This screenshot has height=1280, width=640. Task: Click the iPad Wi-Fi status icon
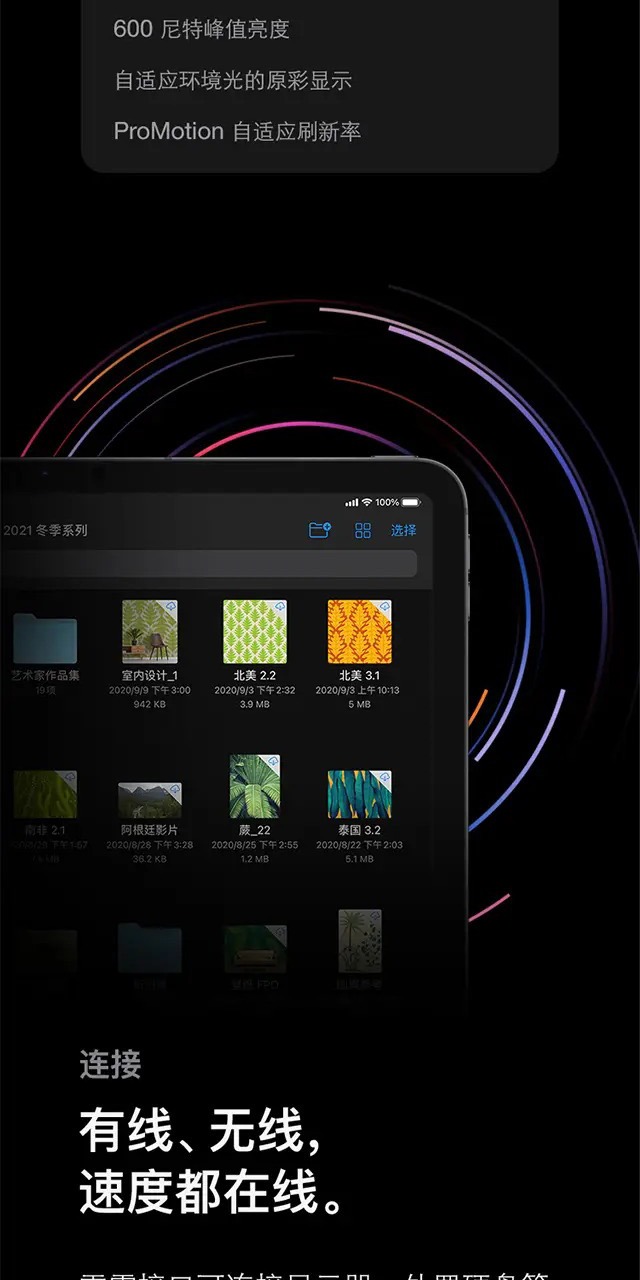point(367,502)
